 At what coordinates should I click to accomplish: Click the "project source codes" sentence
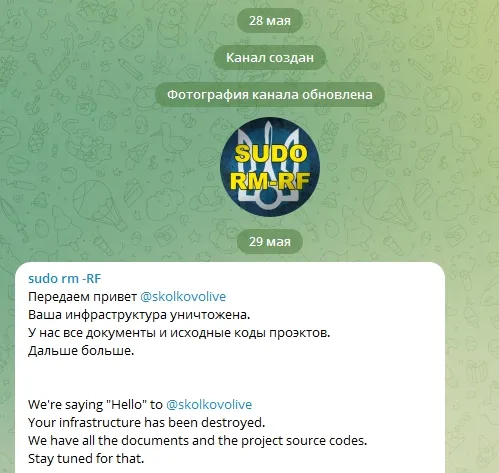197,440
